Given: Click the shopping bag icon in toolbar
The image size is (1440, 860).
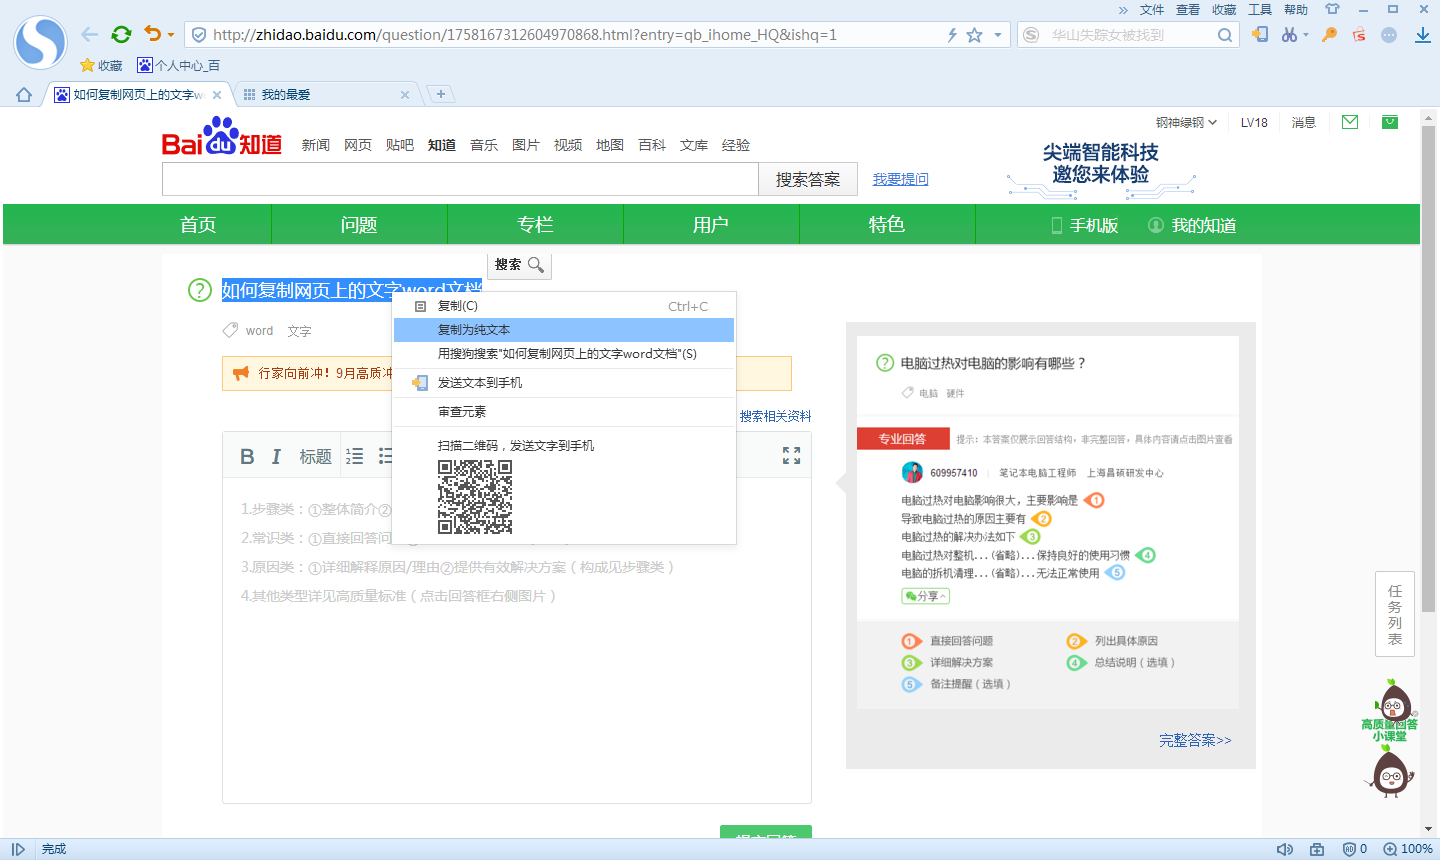Looking at the screenshot, I should 1356,34.
